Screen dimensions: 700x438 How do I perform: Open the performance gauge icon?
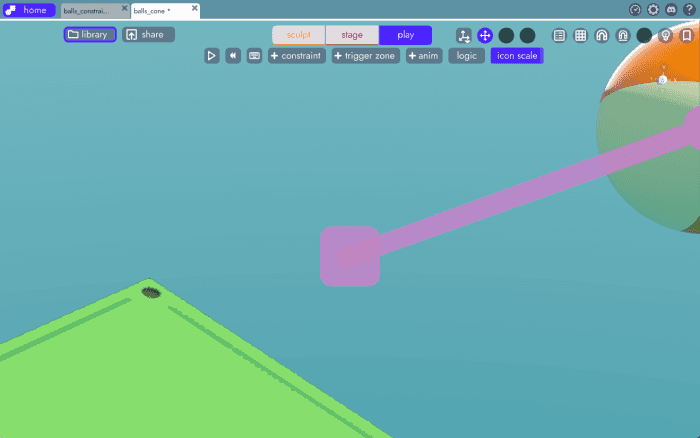point(635,9)
